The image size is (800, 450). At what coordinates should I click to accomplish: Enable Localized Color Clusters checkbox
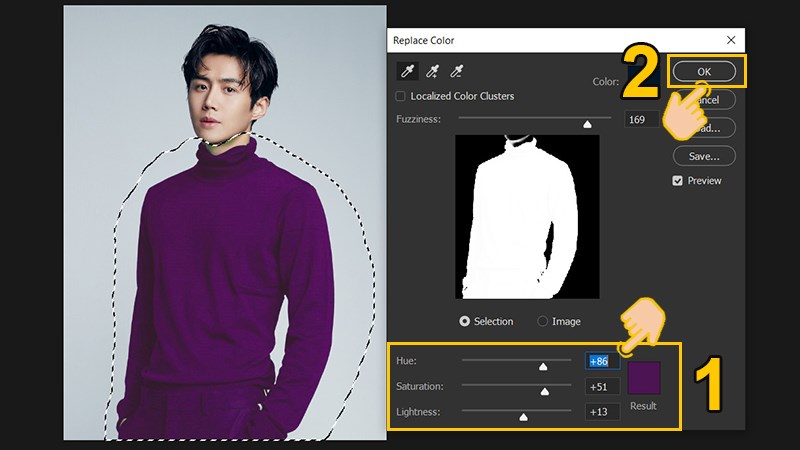(401, 96)
